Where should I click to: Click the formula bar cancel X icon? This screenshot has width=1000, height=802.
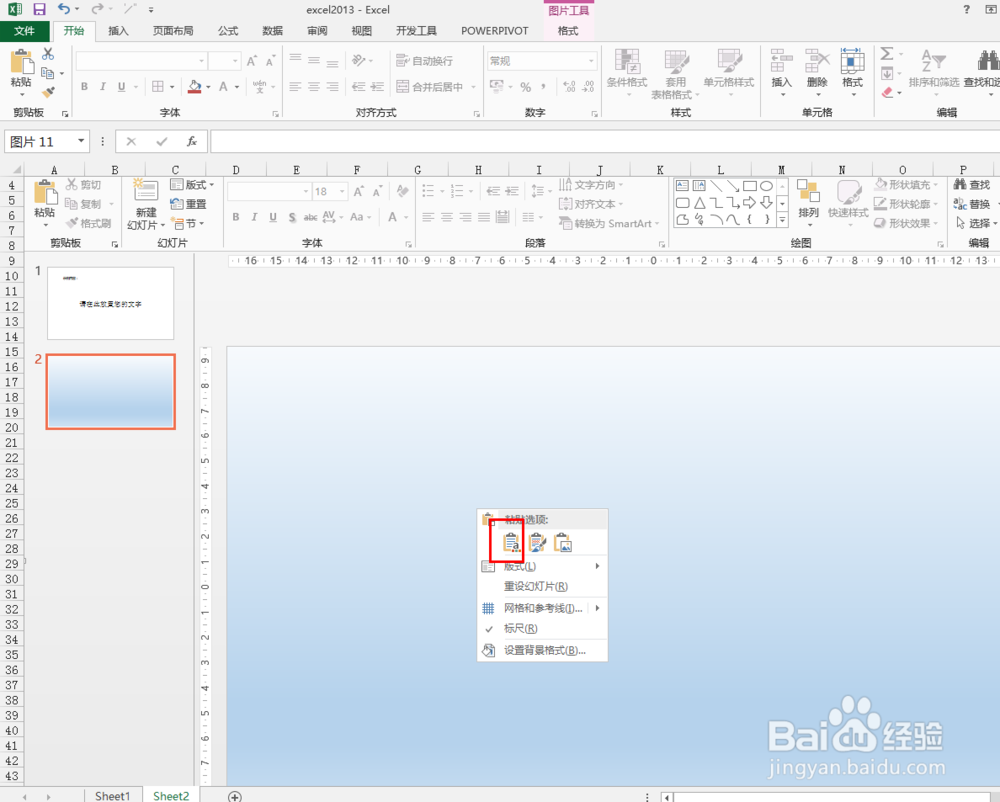[x=131, y=142]
